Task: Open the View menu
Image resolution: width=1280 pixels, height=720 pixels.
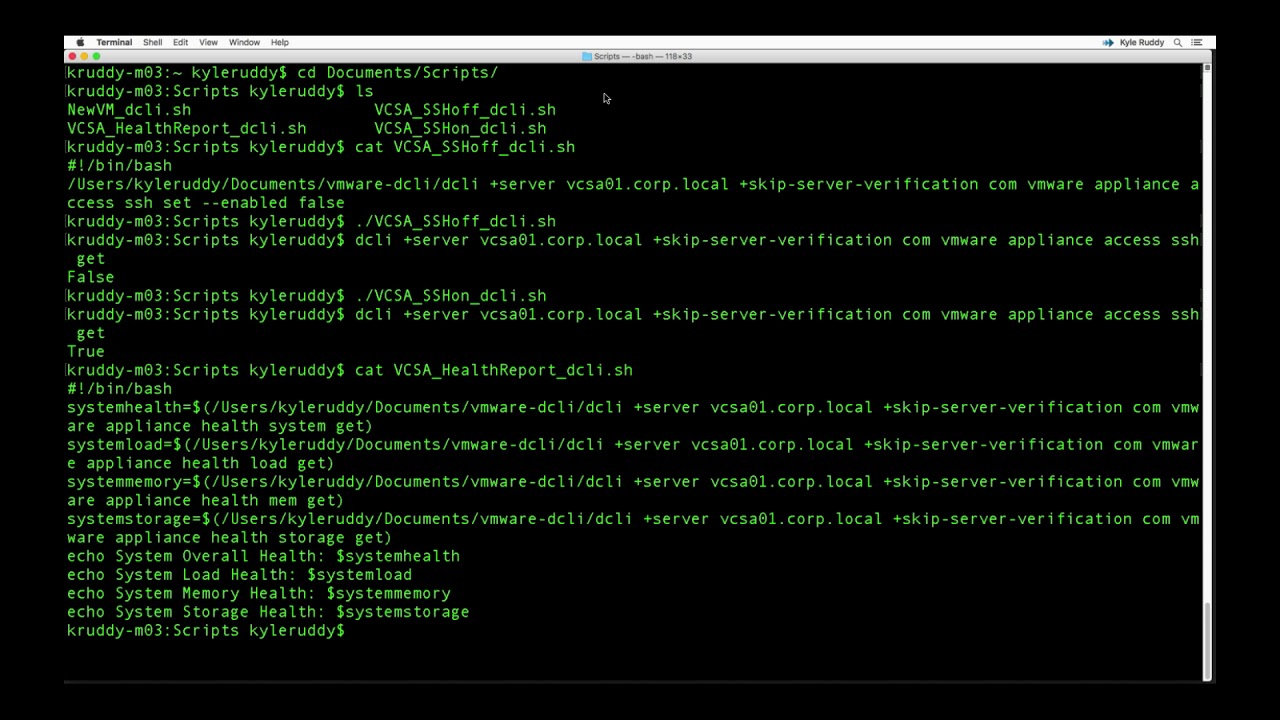Action: click(x=208, y=42)
